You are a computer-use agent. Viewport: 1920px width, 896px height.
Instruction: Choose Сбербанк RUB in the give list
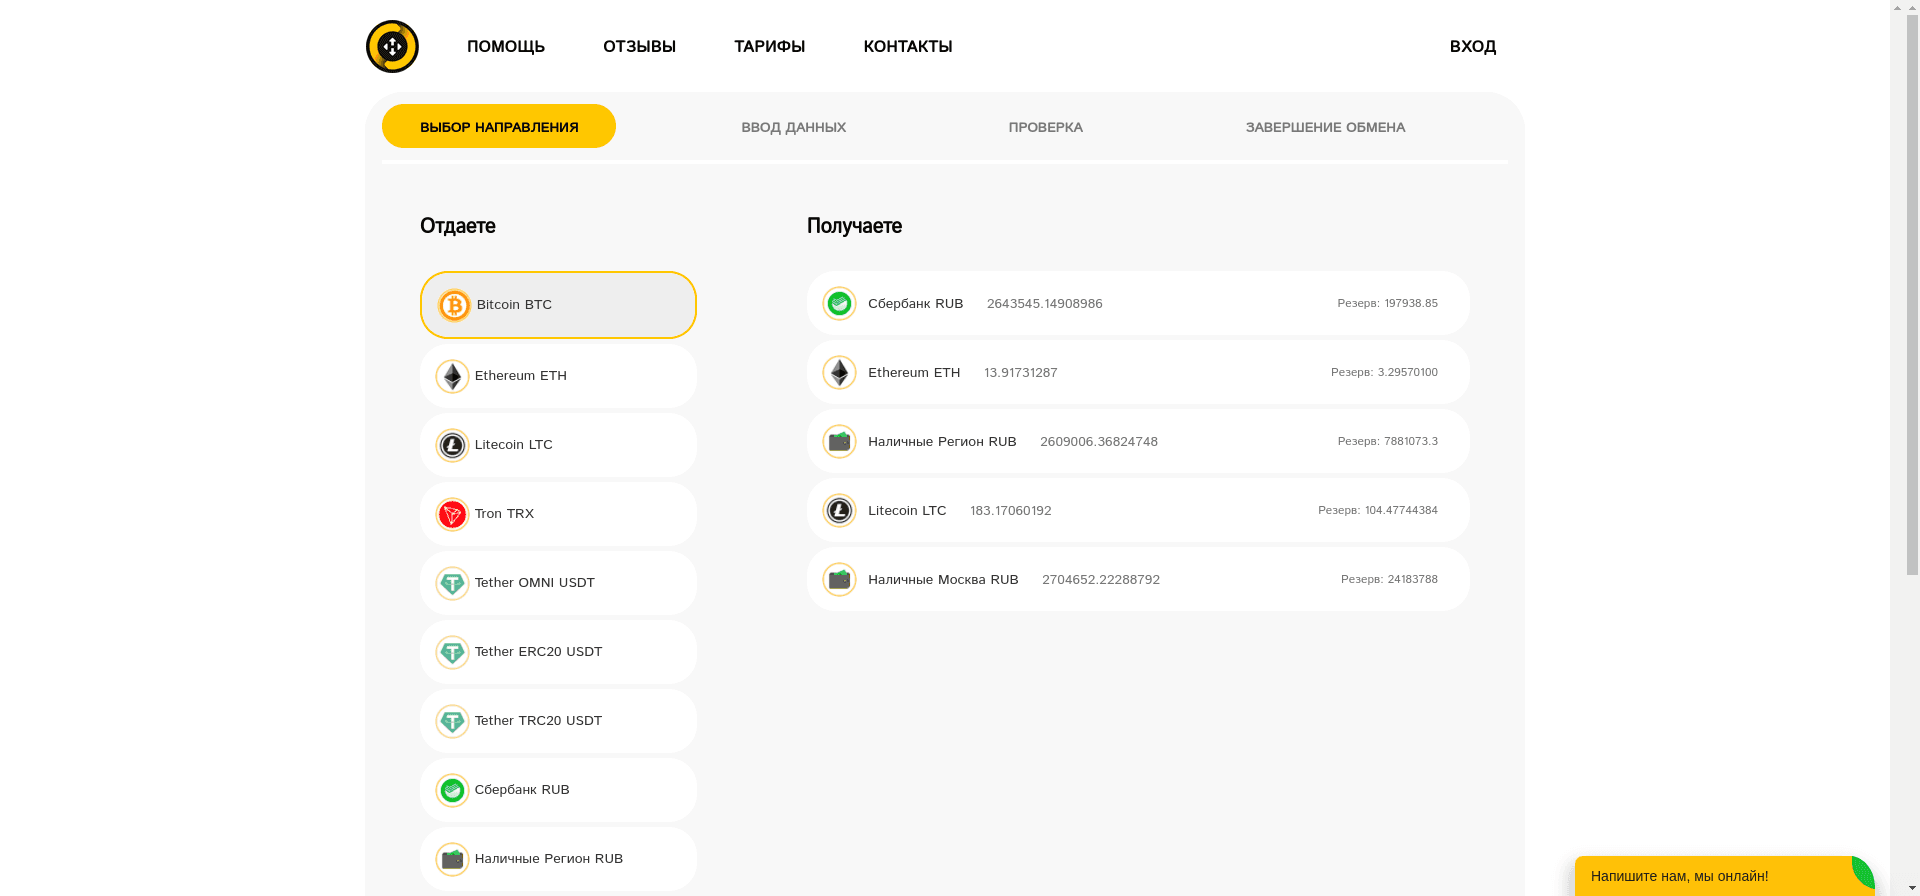coord(557,790)
